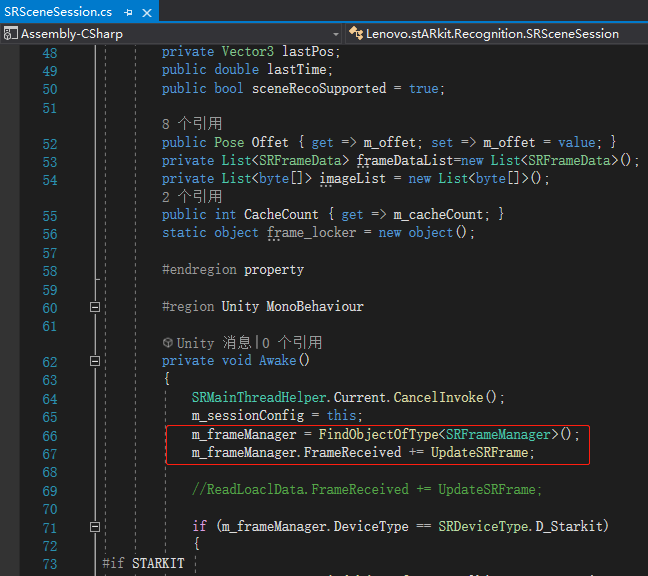648x576 pixels.
Task: Click the '0 个引用' code lens above Awake
Action: point(292,343)
